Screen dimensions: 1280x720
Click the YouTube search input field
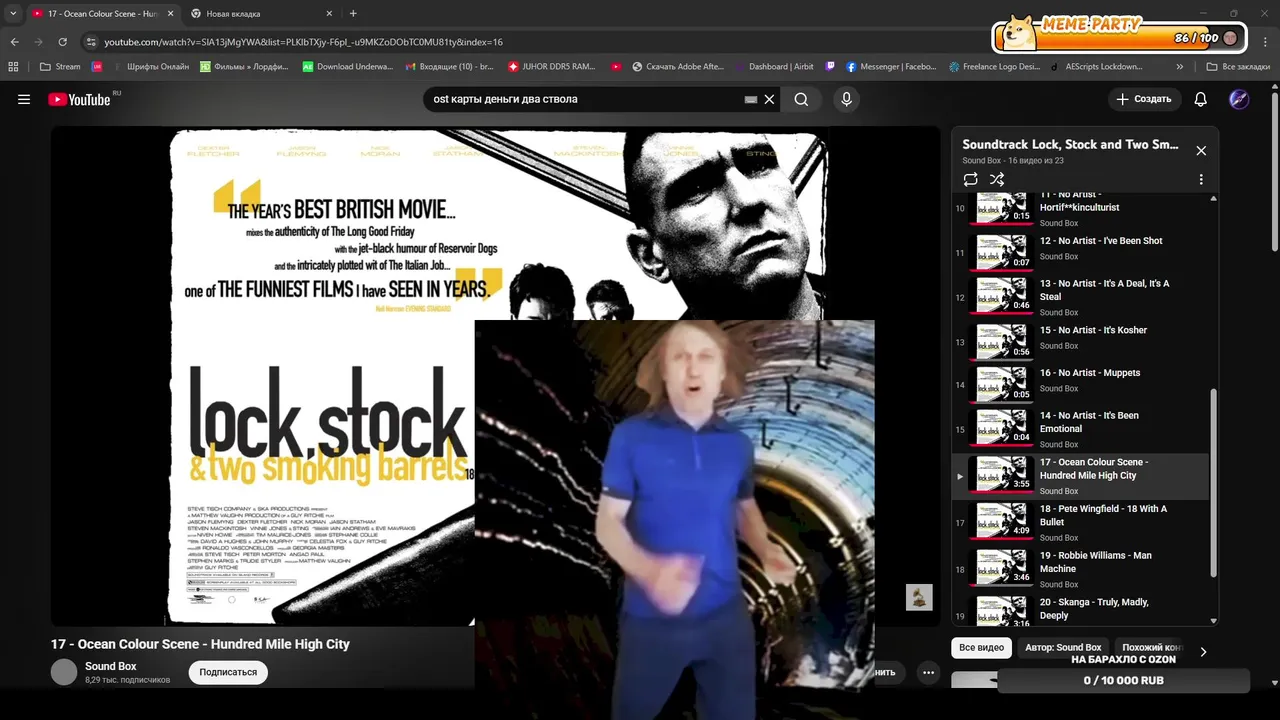click(x=585, y=99)
